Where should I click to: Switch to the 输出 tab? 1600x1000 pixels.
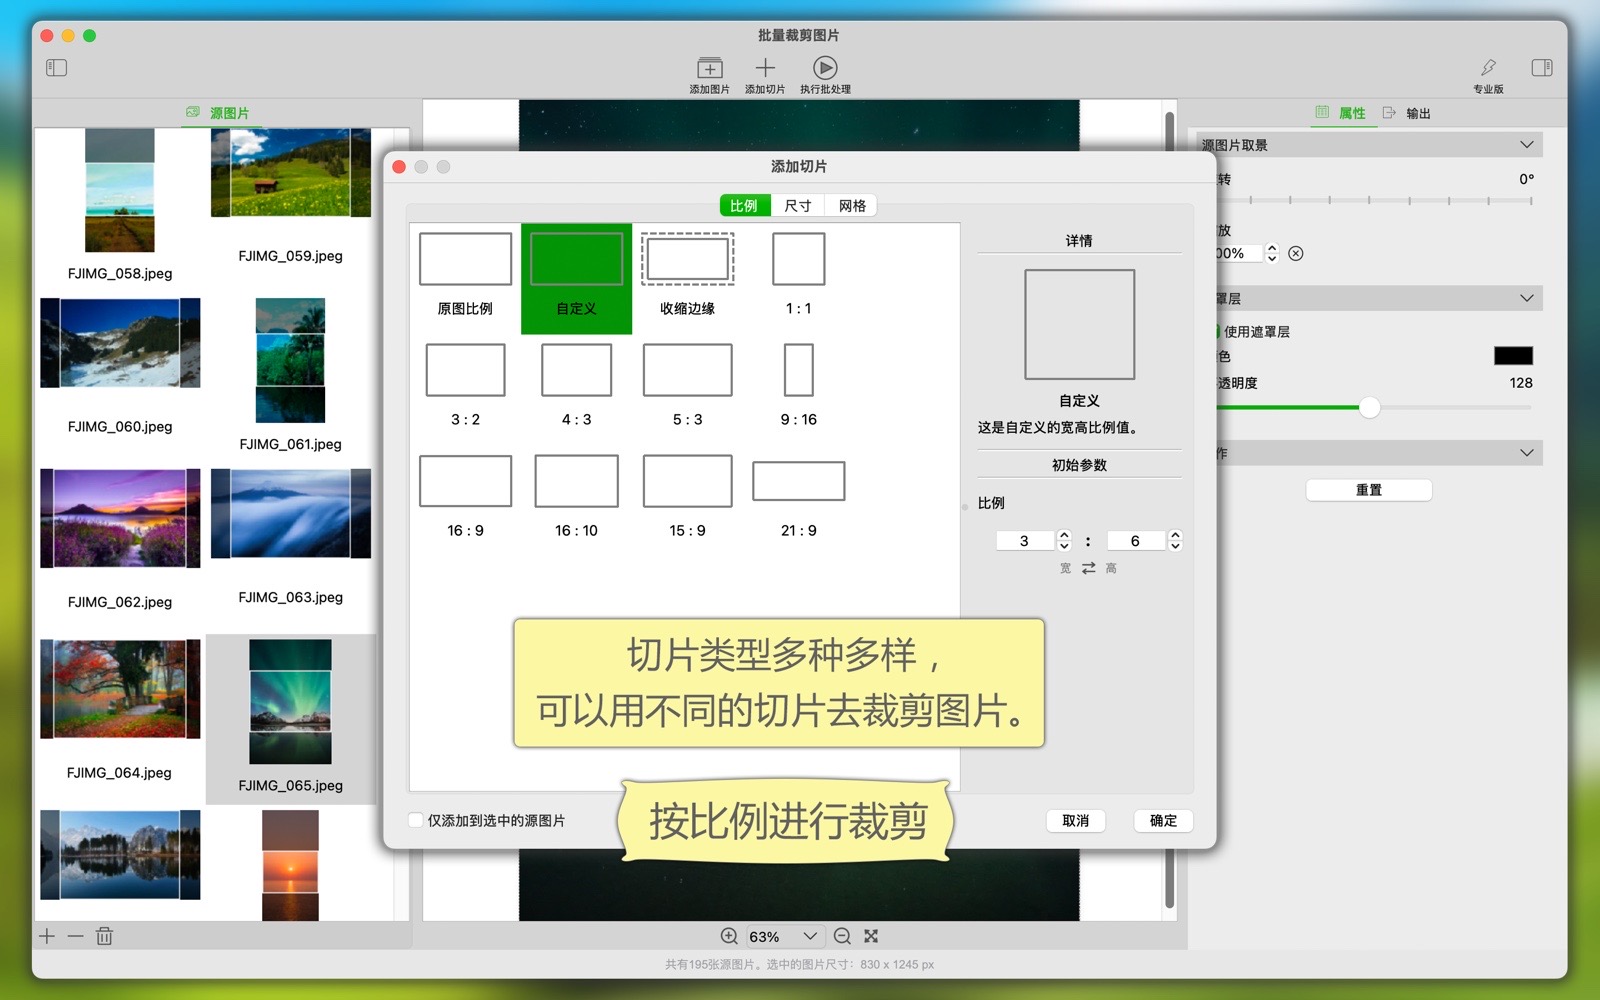pyautogui.click(x=1408, y=113)
